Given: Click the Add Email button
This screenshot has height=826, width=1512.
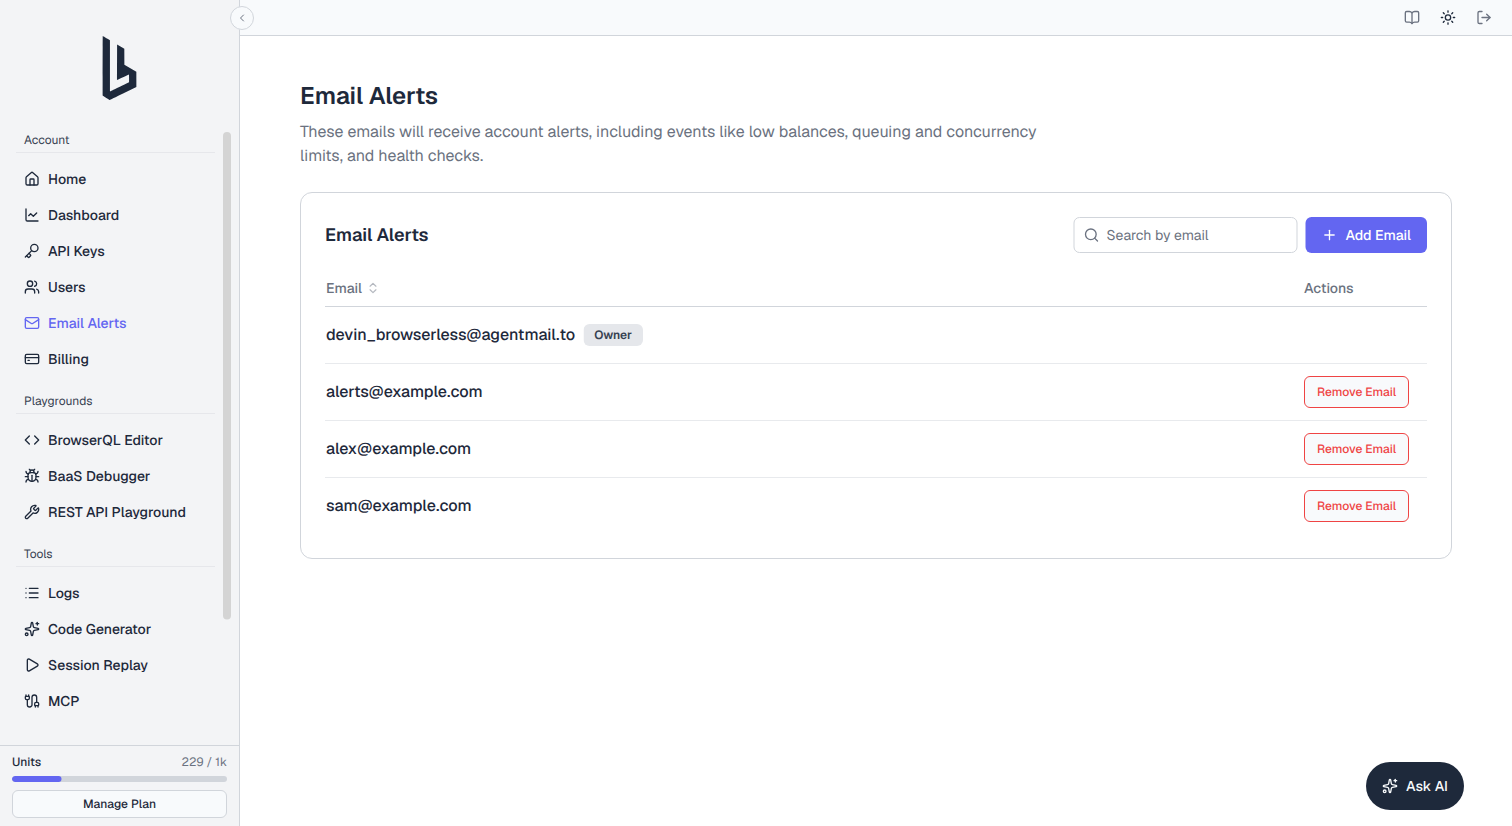Looking at the screenshot, I should (1366, 235).
